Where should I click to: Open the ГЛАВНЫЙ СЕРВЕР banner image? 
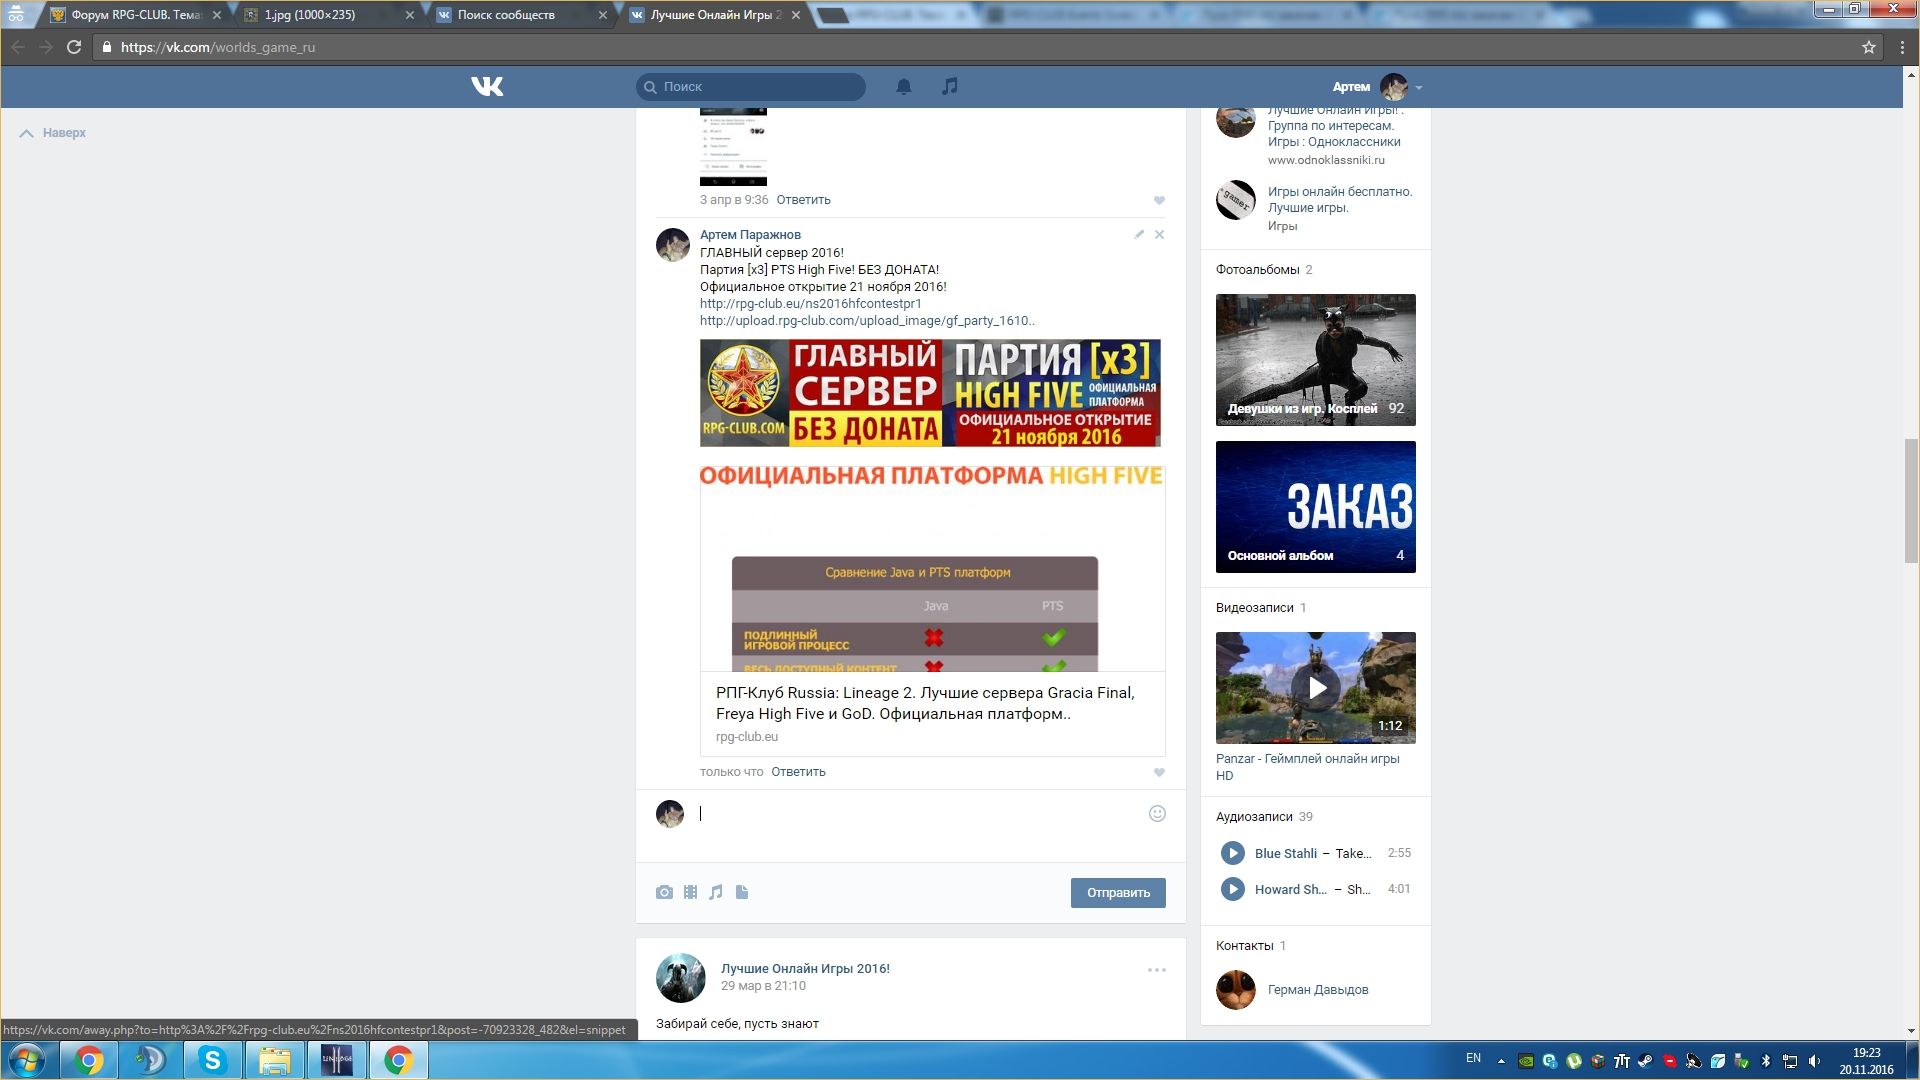coord(930,393)
